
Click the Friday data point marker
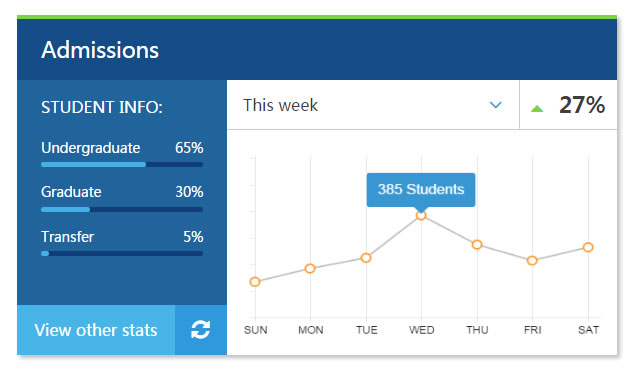click(532, 261)
